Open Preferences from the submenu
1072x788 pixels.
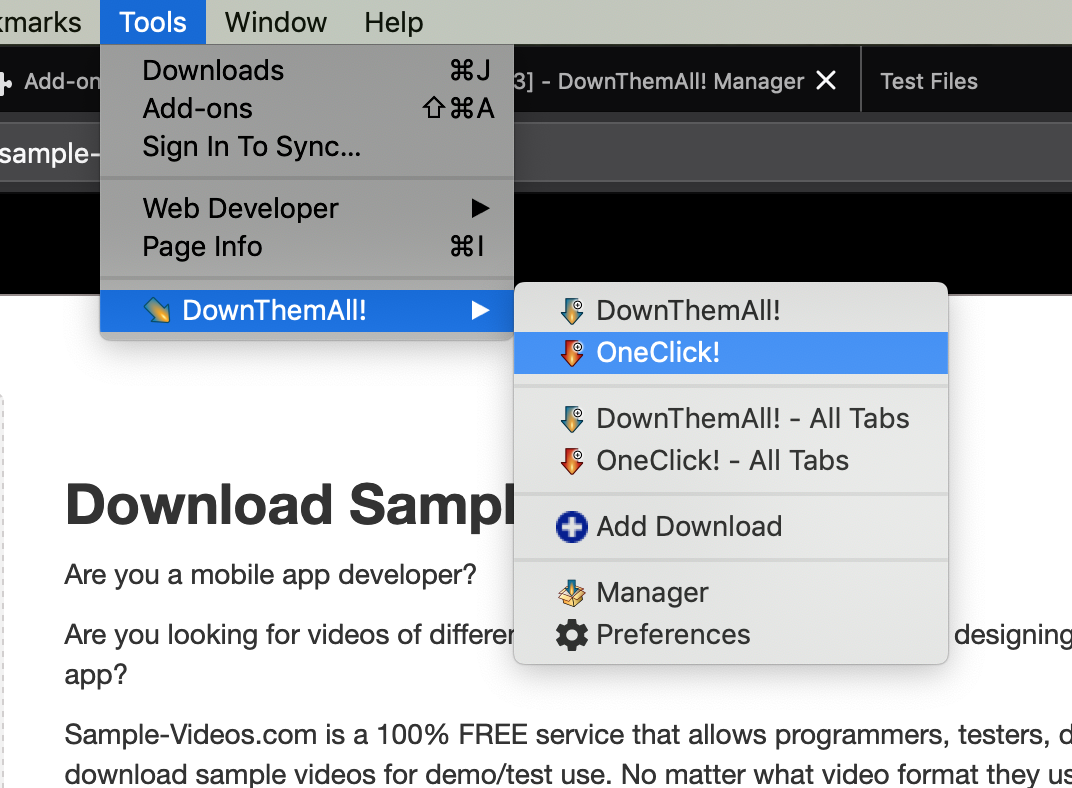point(730,635)
